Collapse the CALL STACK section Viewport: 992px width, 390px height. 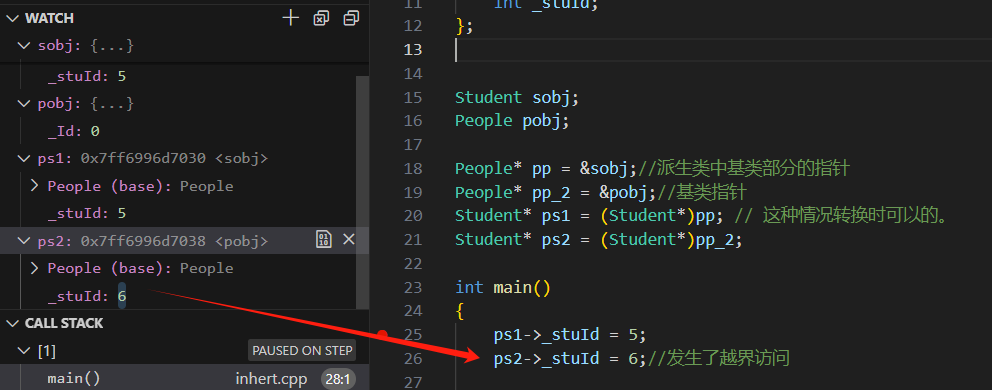pyautogui.click(x=11, y=324)
